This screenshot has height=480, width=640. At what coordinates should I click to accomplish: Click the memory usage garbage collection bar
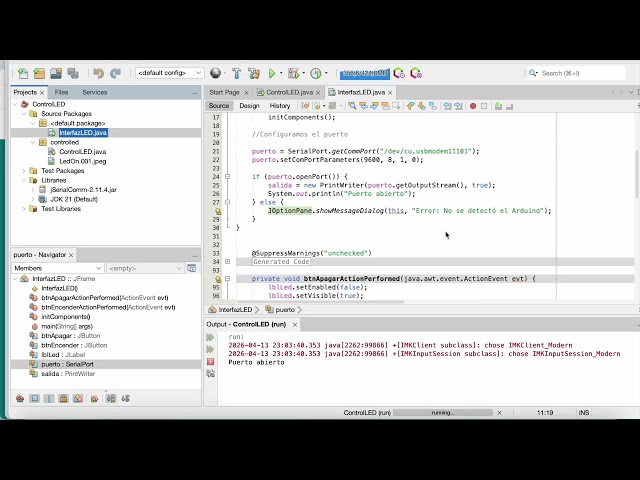click(x=365, y=73)
